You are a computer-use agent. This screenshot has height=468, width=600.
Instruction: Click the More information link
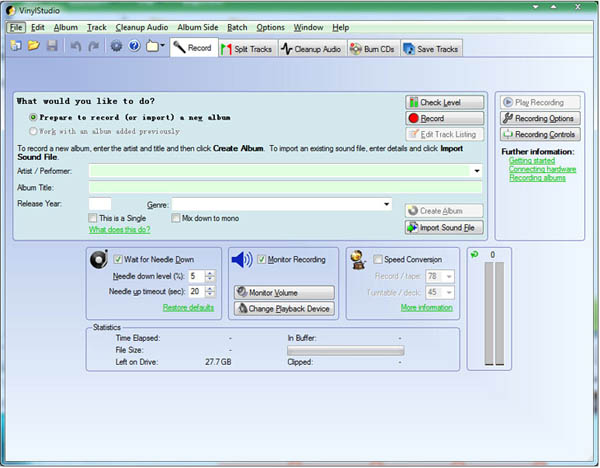pos(427,307)
